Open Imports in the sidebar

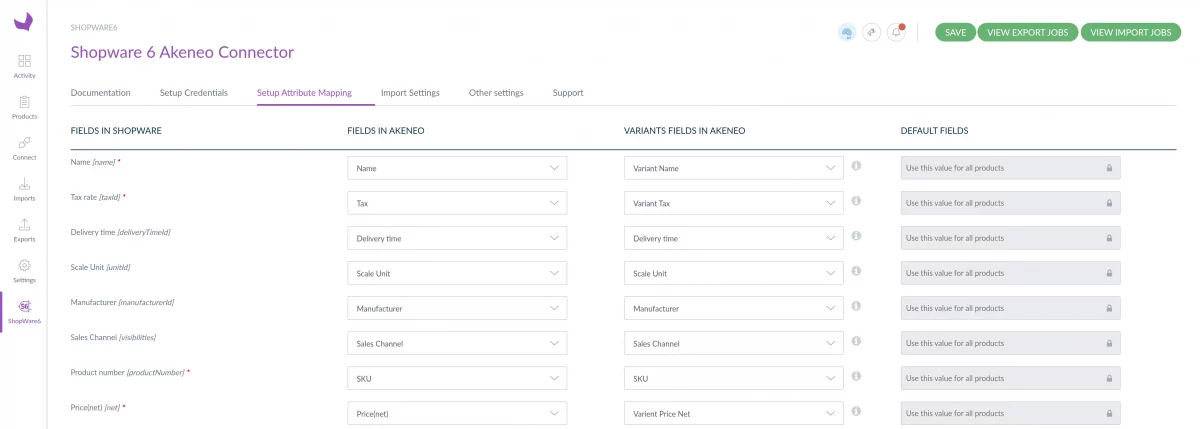(24, 189)
